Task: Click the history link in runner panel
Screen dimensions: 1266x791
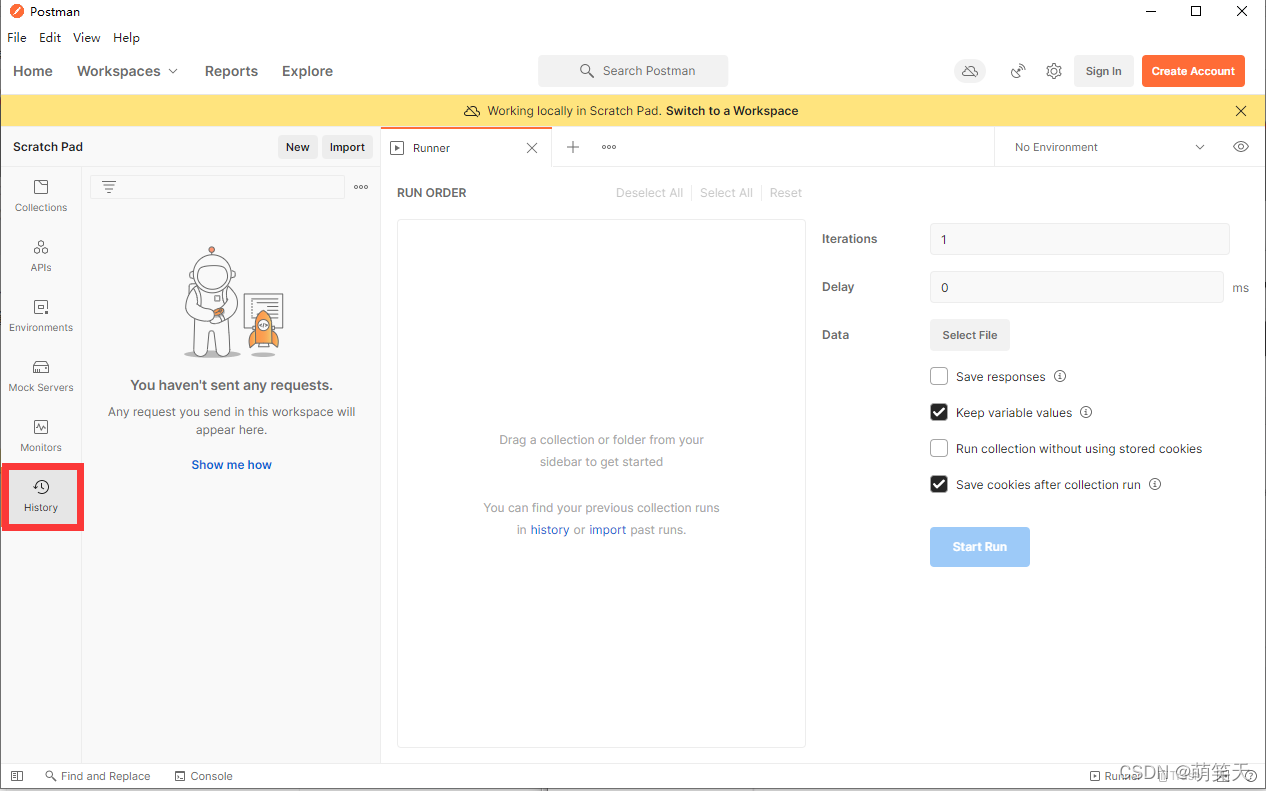Action: [550, 530]
